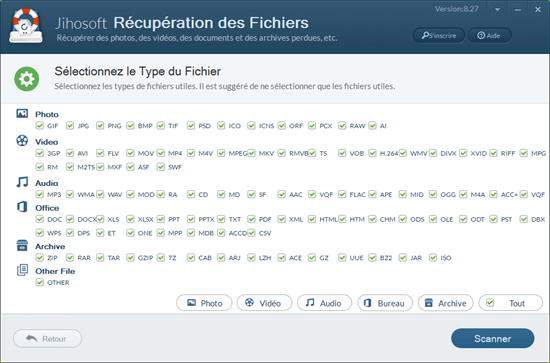Toggle the 7Z archive checkbox

(x=161, y=258)
